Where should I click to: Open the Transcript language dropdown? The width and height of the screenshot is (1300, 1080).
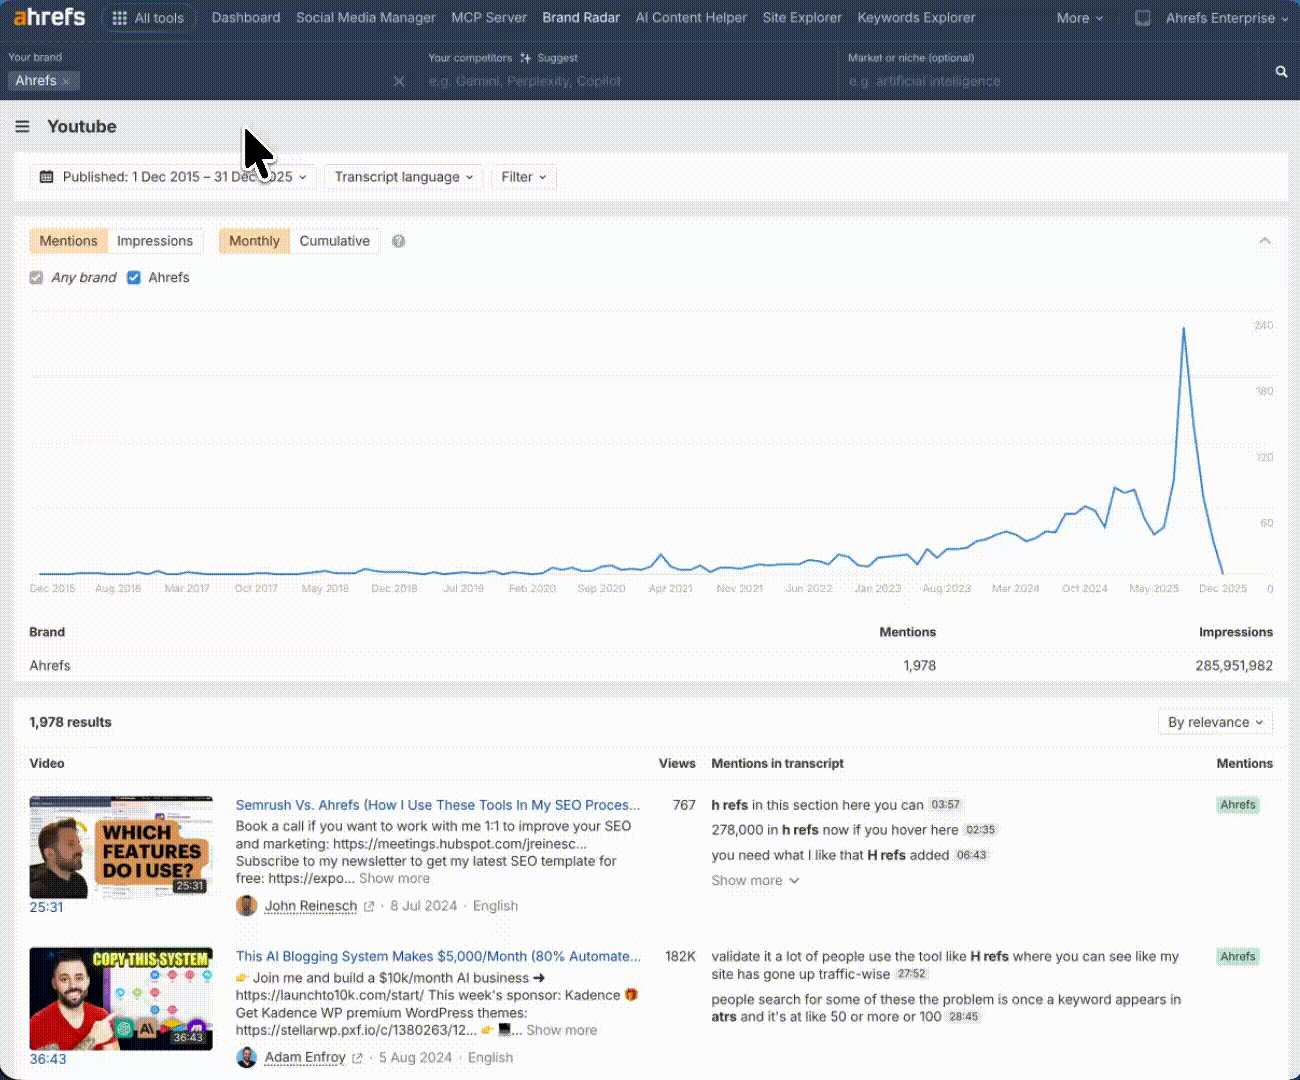pyautogui.click(x=403, y=176)
